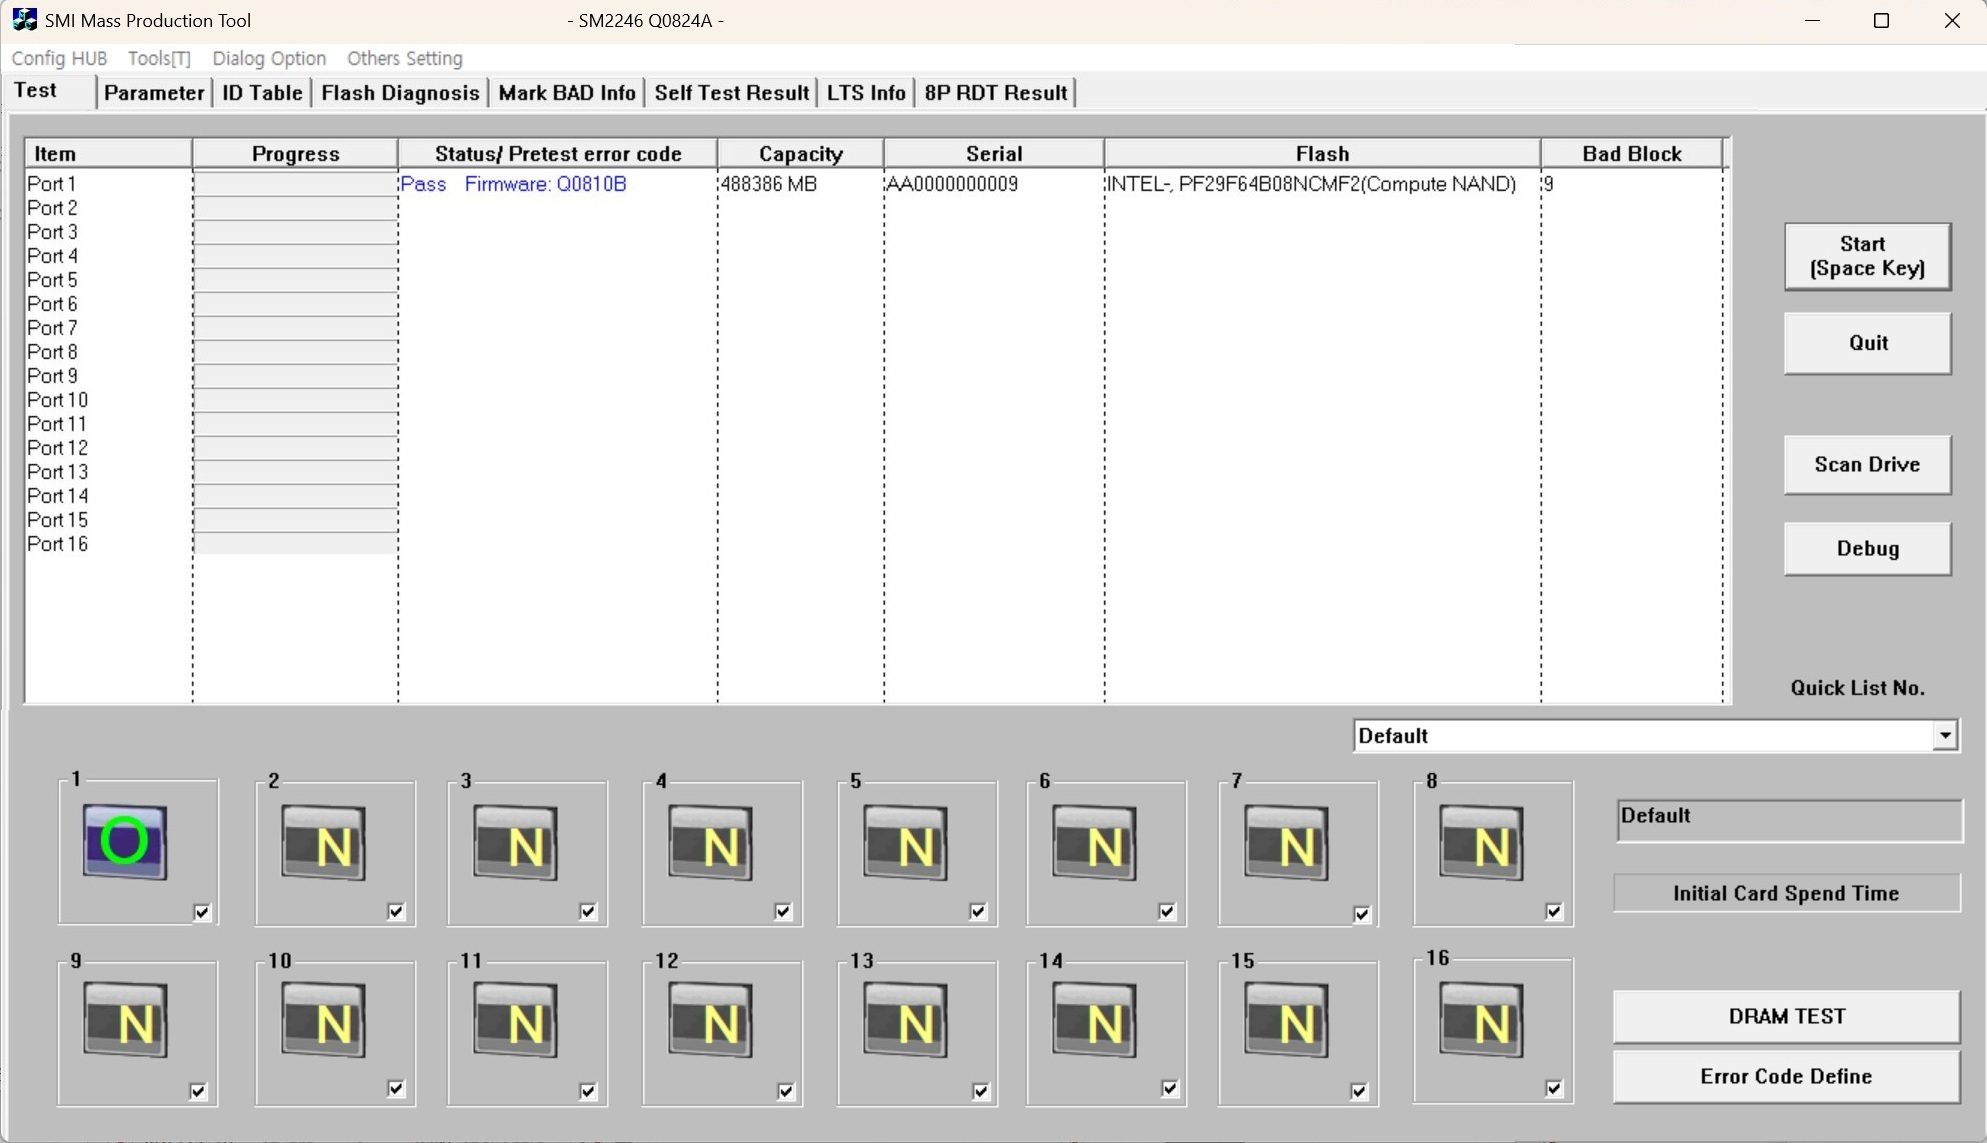This screenshot has width=1987, height=1143.
Task: Click port 12 N drive icon
Action: [x=710, y=1020]
